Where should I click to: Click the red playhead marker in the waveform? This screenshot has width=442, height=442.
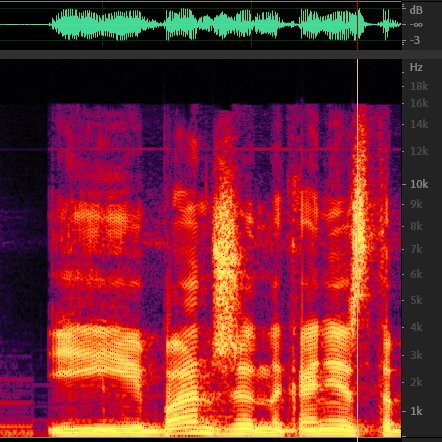point(357,25)
